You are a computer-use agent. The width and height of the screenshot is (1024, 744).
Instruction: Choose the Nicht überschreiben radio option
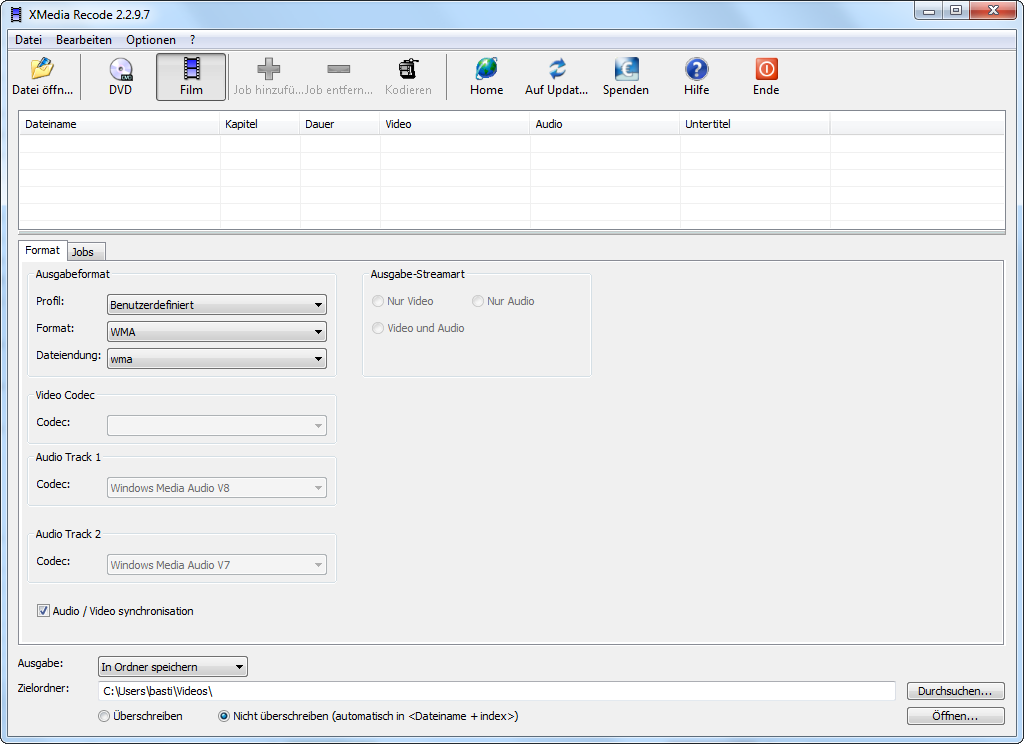click(224, 716)
